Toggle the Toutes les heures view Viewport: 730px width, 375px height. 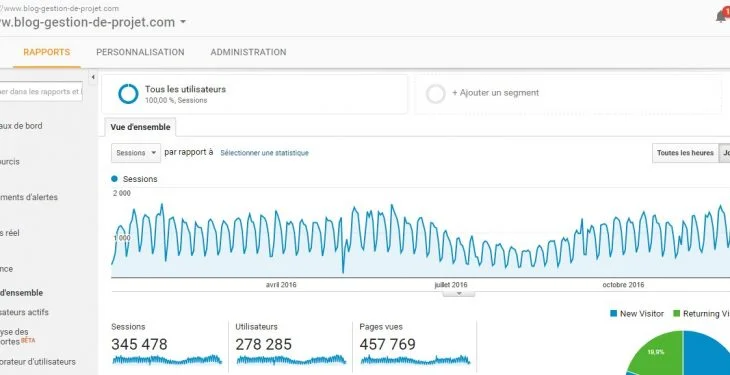685,153
